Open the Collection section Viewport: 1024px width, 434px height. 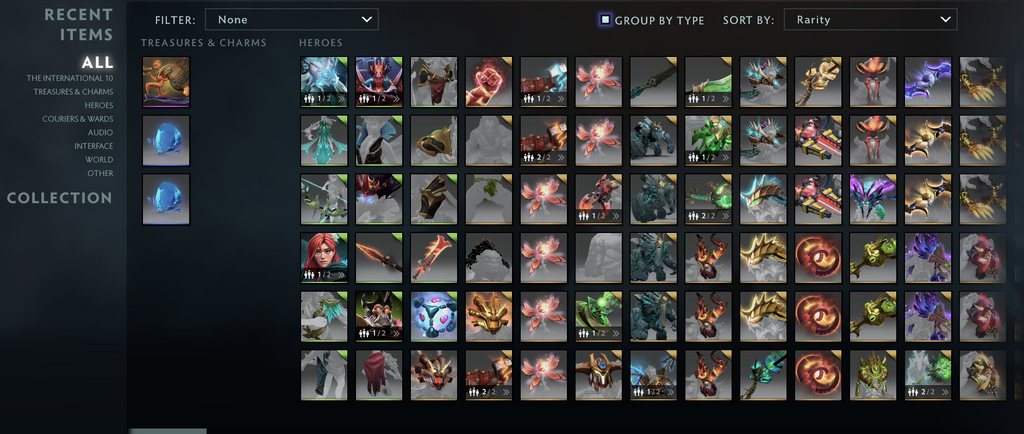[59, 198]
